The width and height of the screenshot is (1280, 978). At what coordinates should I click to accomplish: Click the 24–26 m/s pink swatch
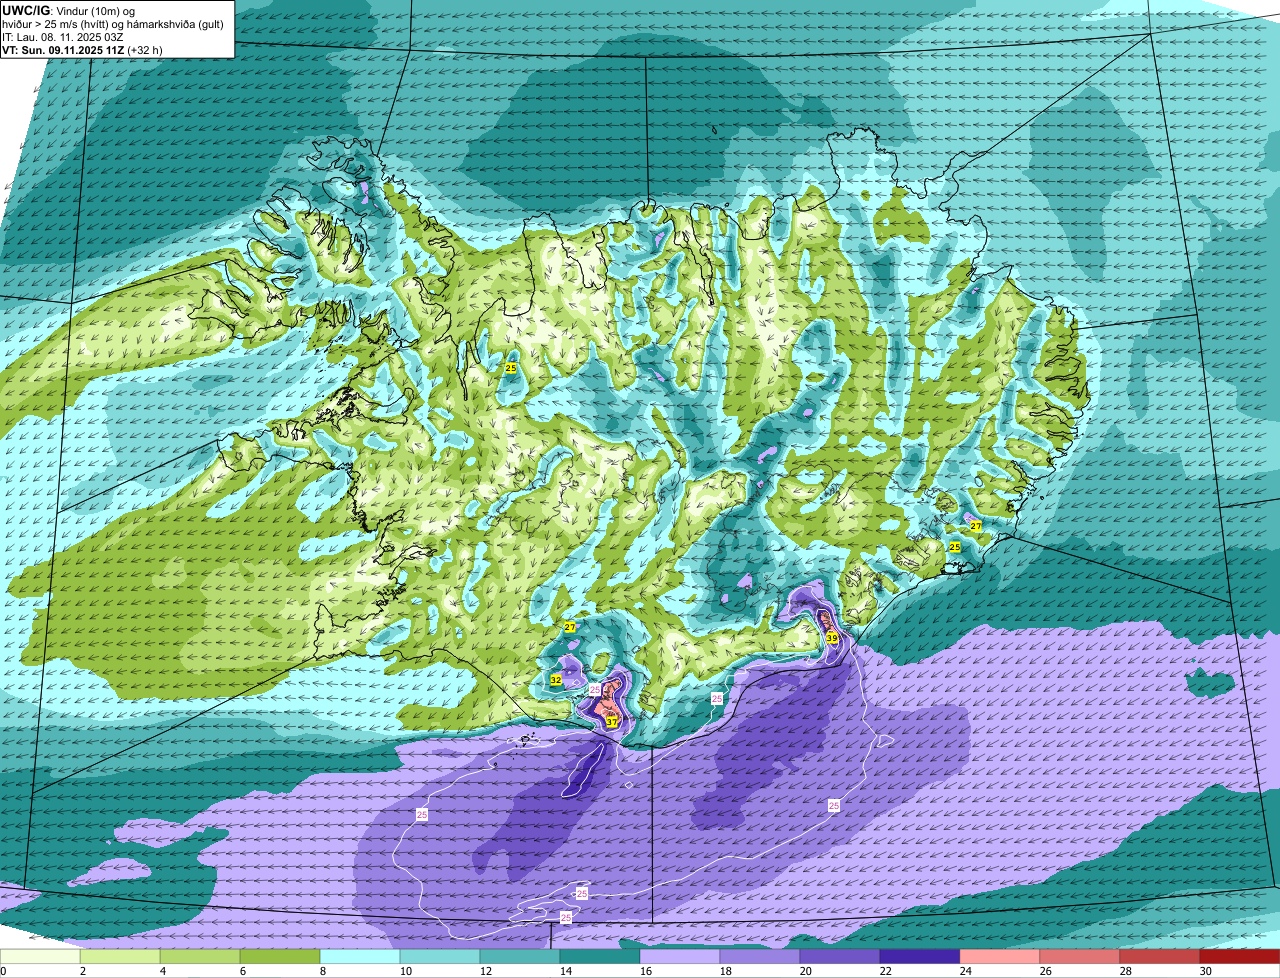pyautogui.click(x=1000, y=956)
